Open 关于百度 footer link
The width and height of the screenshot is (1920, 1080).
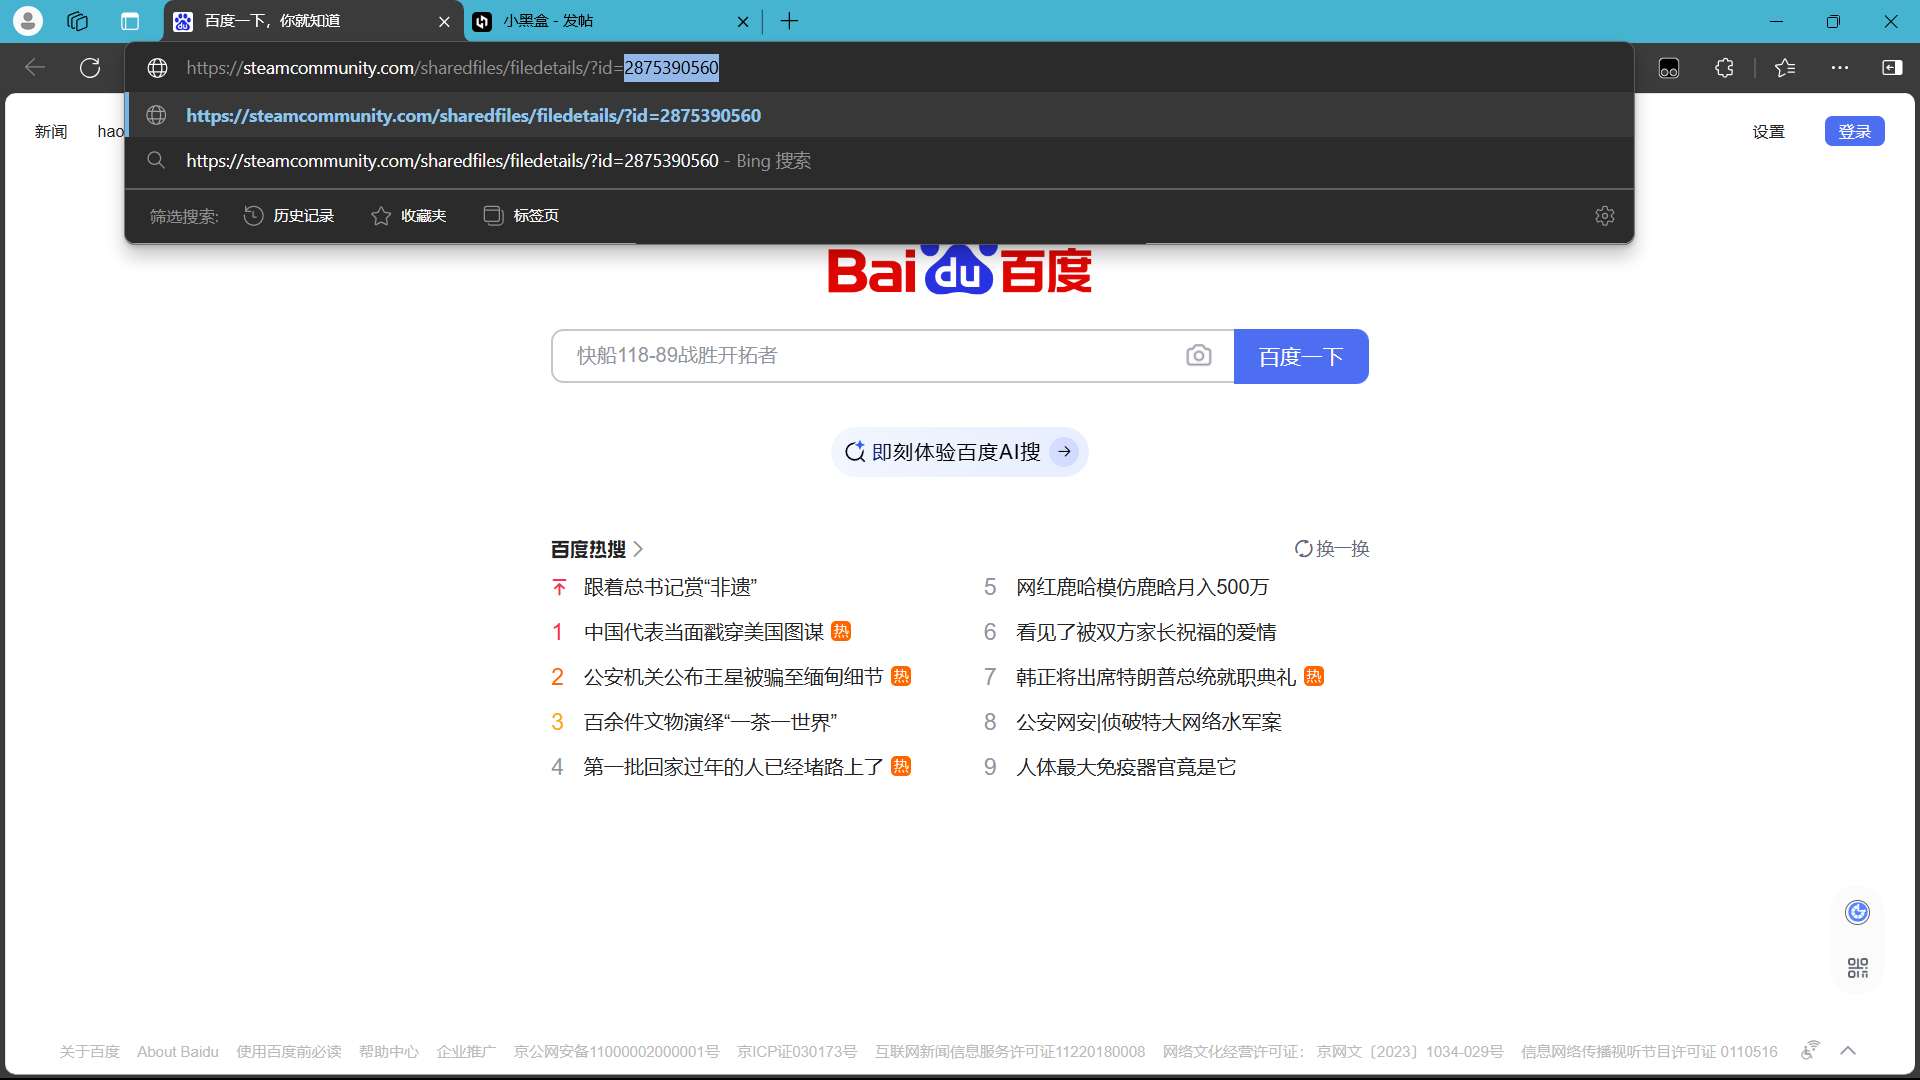[89, 1052]
